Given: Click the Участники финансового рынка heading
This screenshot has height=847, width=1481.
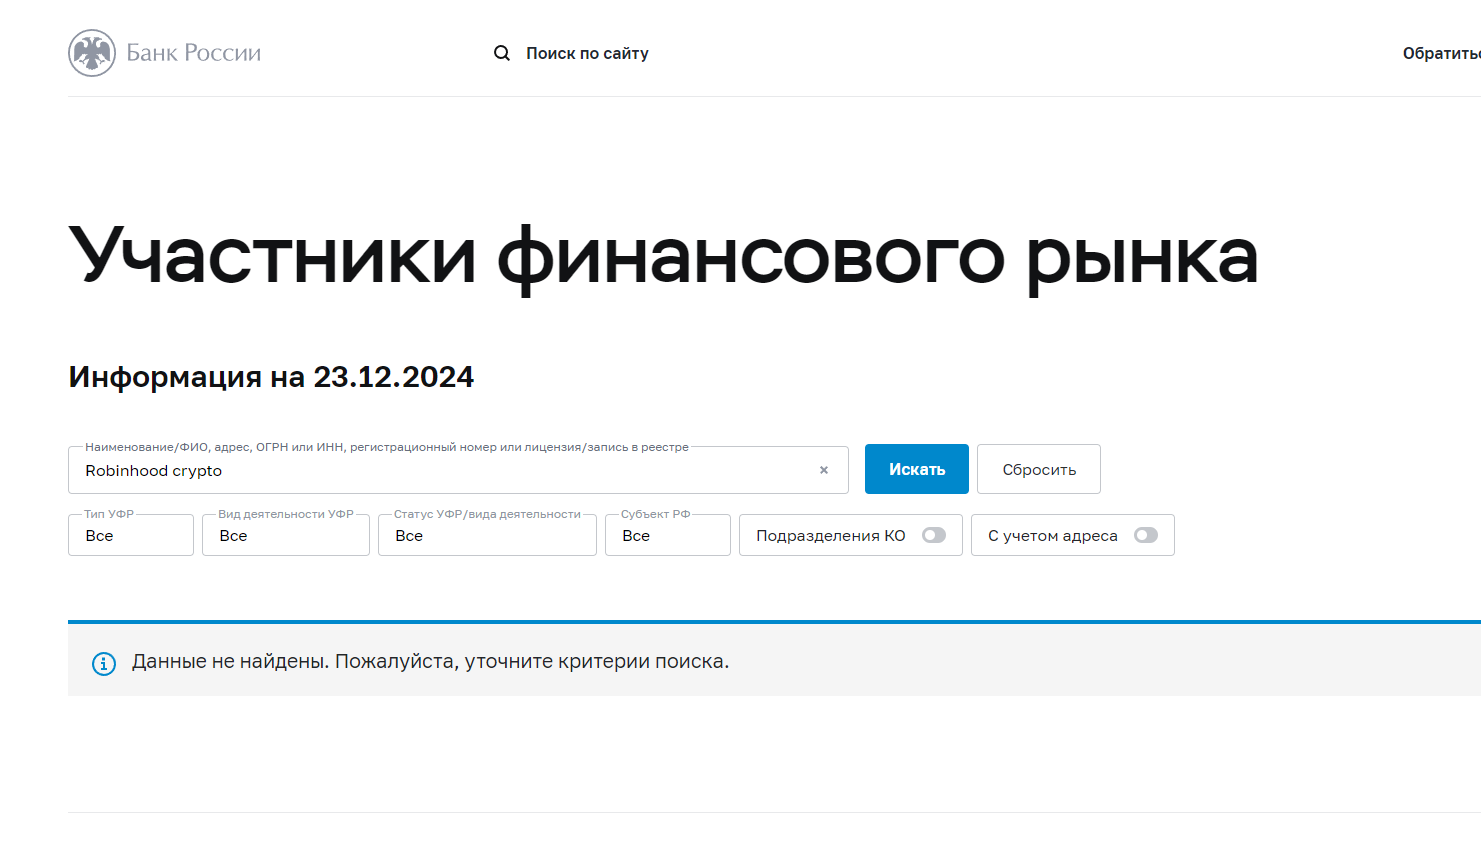Looking at the screenshot, I should pos(663,257).
